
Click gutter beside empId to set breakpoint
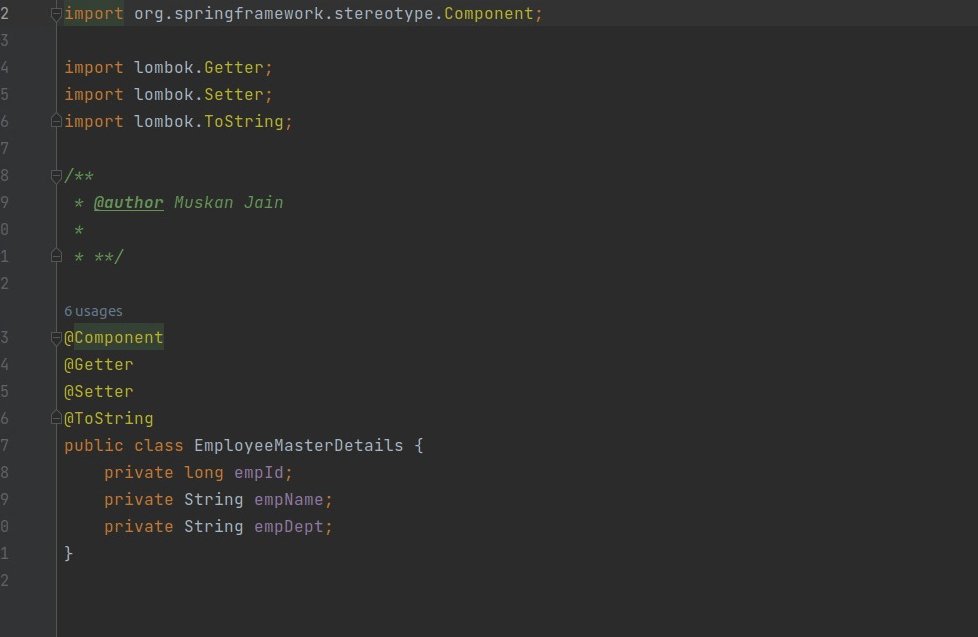[x=40, y=472]
